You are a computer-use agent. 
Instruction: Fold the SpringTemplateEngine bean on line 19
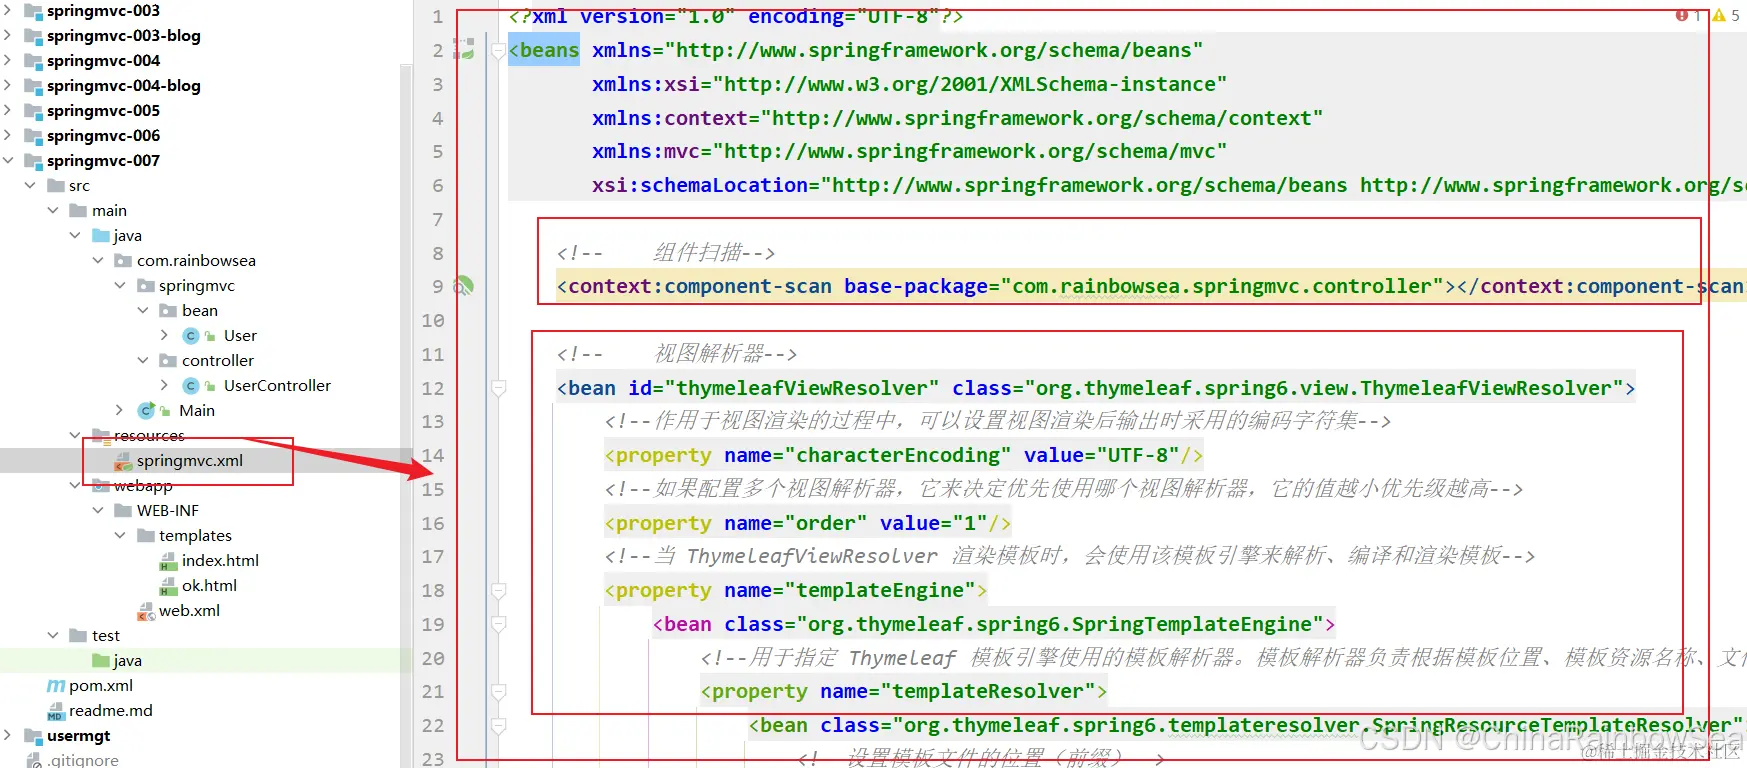498,624
